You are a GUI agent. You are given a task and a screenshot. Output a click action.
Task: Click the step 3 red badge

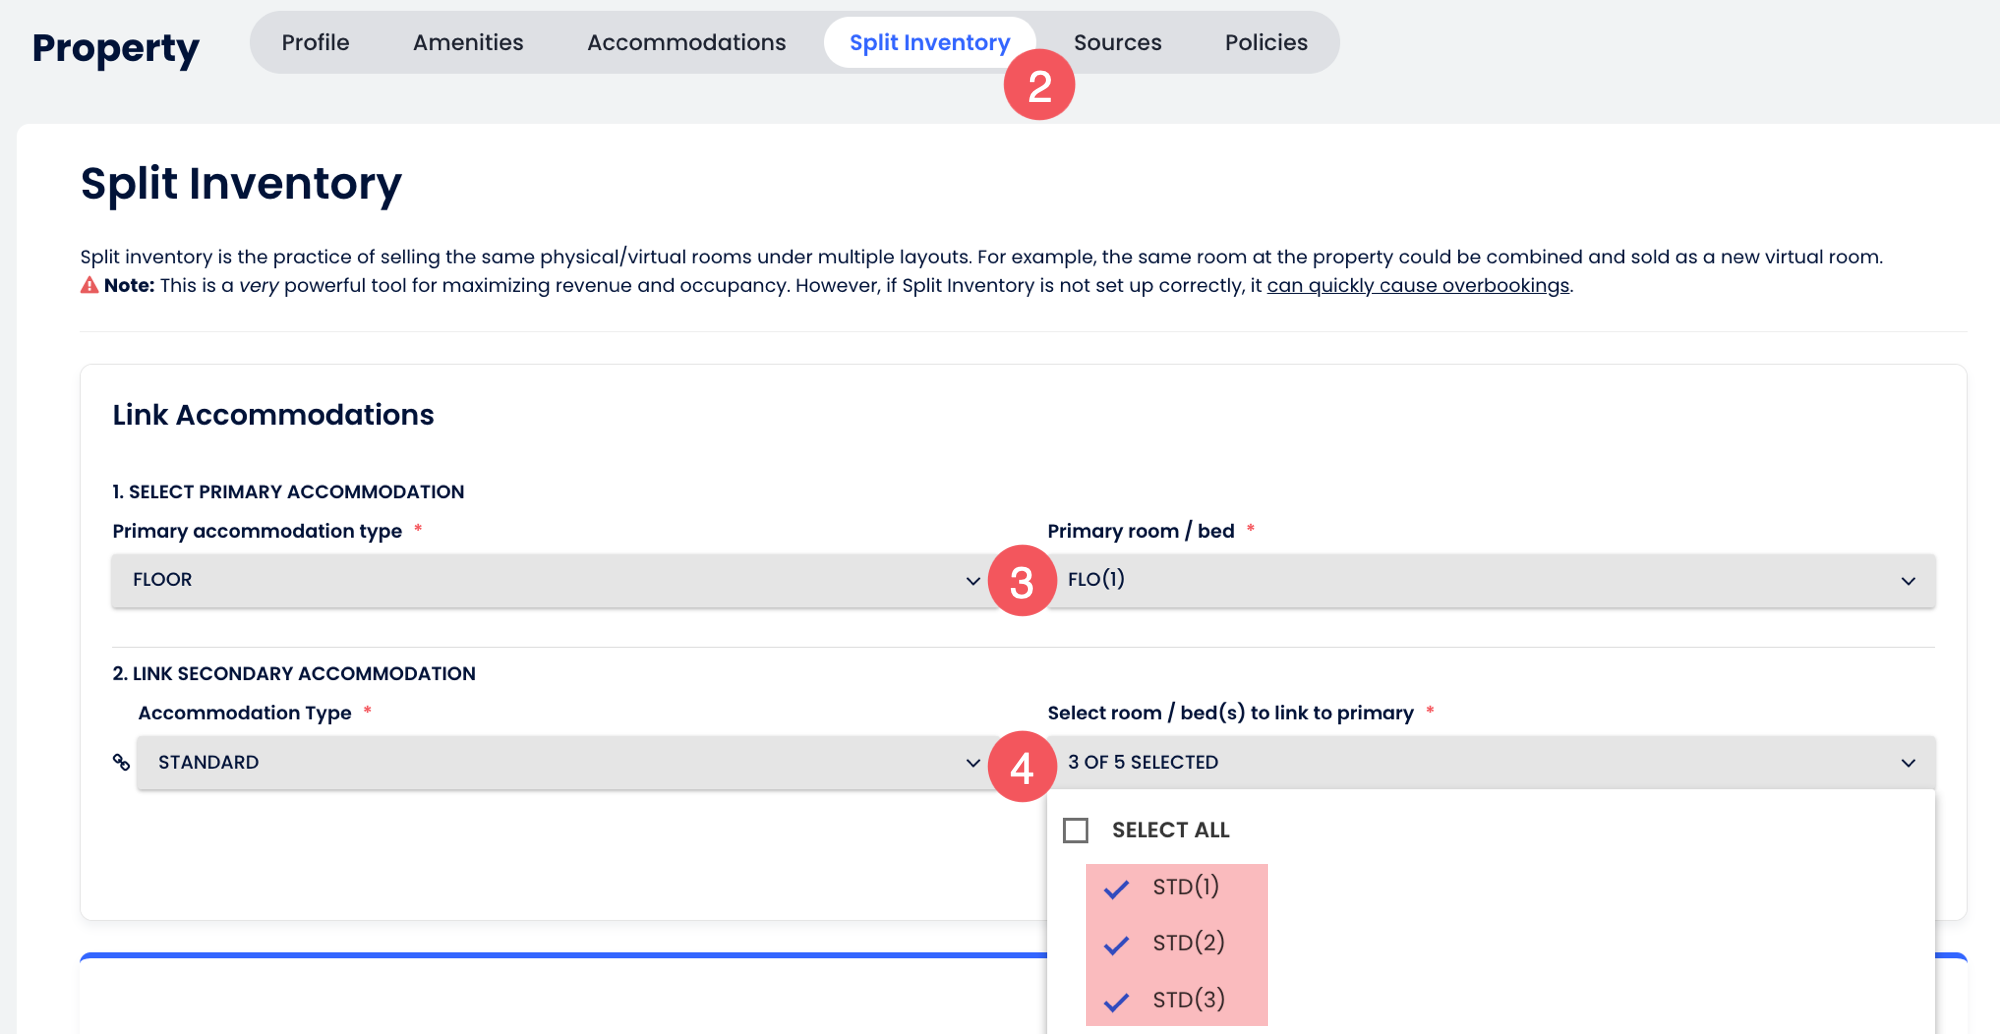pyautogui.click(x=1021, y=582)
